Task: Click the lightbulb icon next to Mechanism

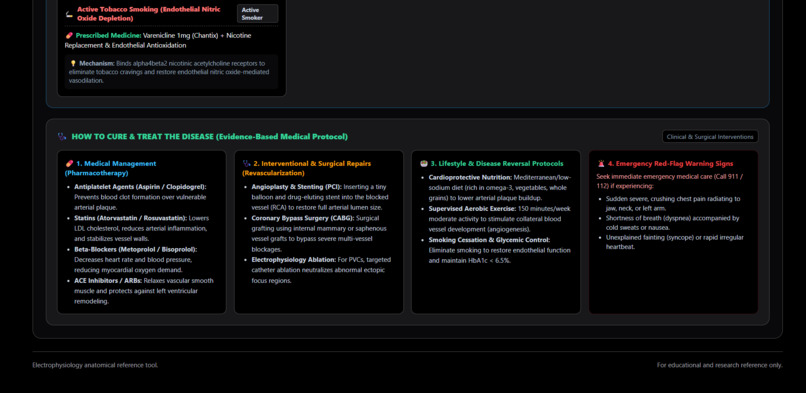Action: tap(73, 63)
